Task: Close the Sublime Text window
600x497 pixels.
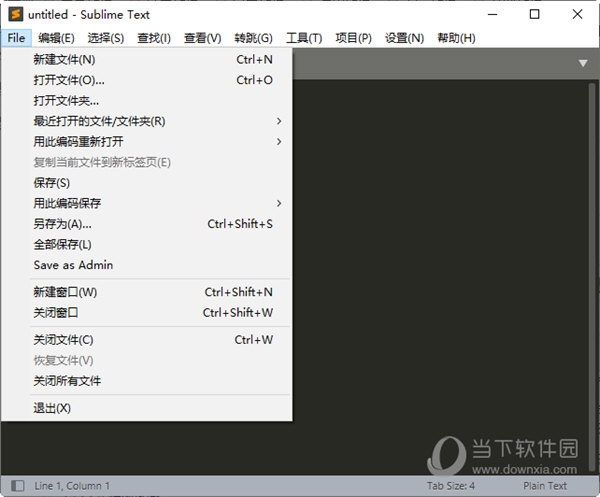Action: [577, 15]
